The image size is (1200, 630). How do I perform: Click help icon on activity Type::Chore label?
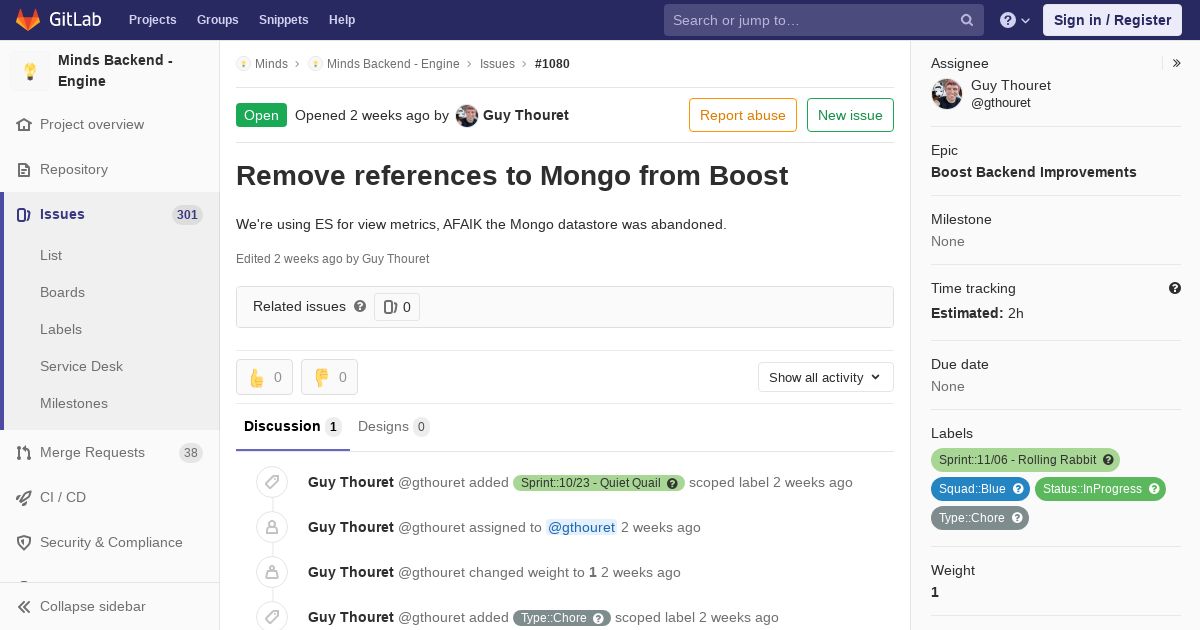coord(599,618)
